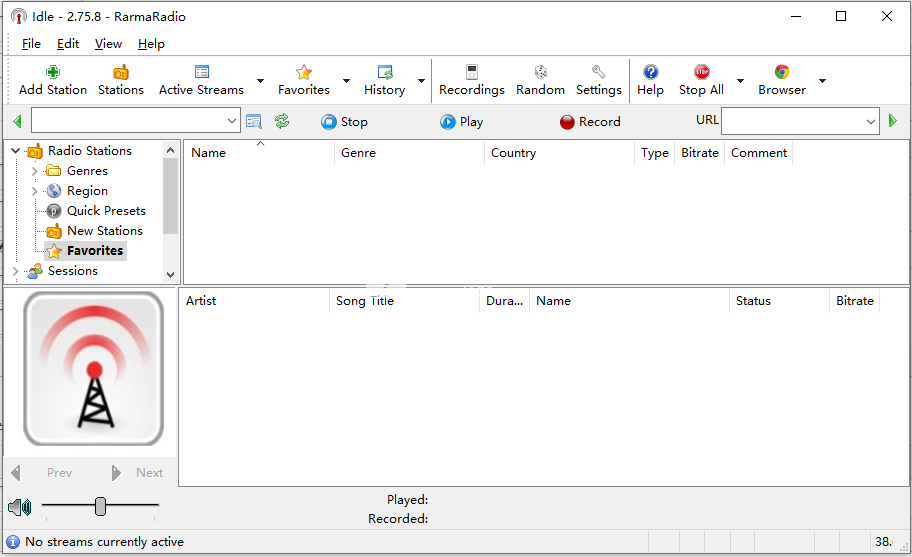Select New Stations in the tree
912x557 pixels.
point(105,231)
